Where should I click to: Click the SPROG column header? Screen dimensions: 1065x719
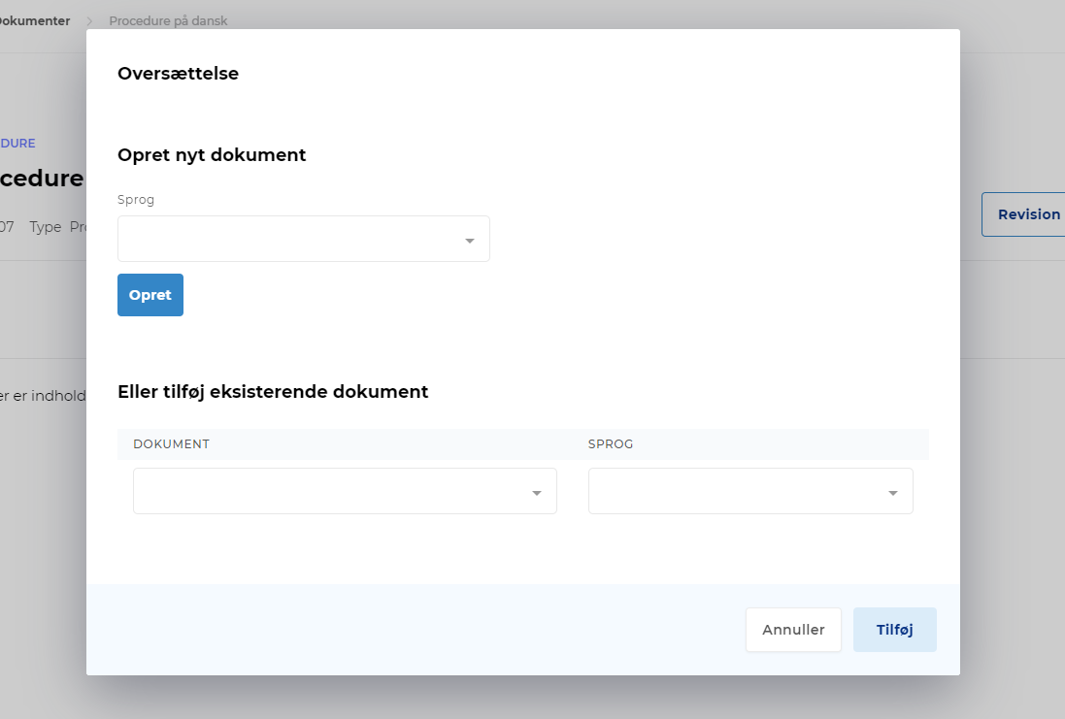coord(610,444)
